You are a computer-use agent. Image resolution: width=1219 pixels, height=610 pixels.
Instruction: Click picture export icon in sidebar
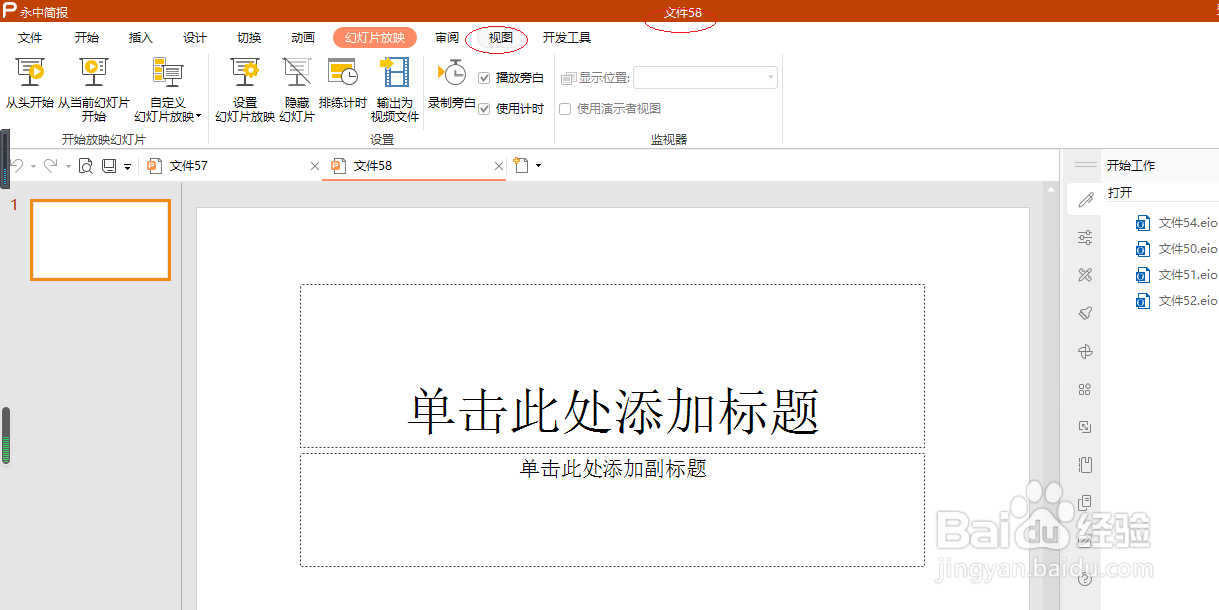click(1085, 427)
